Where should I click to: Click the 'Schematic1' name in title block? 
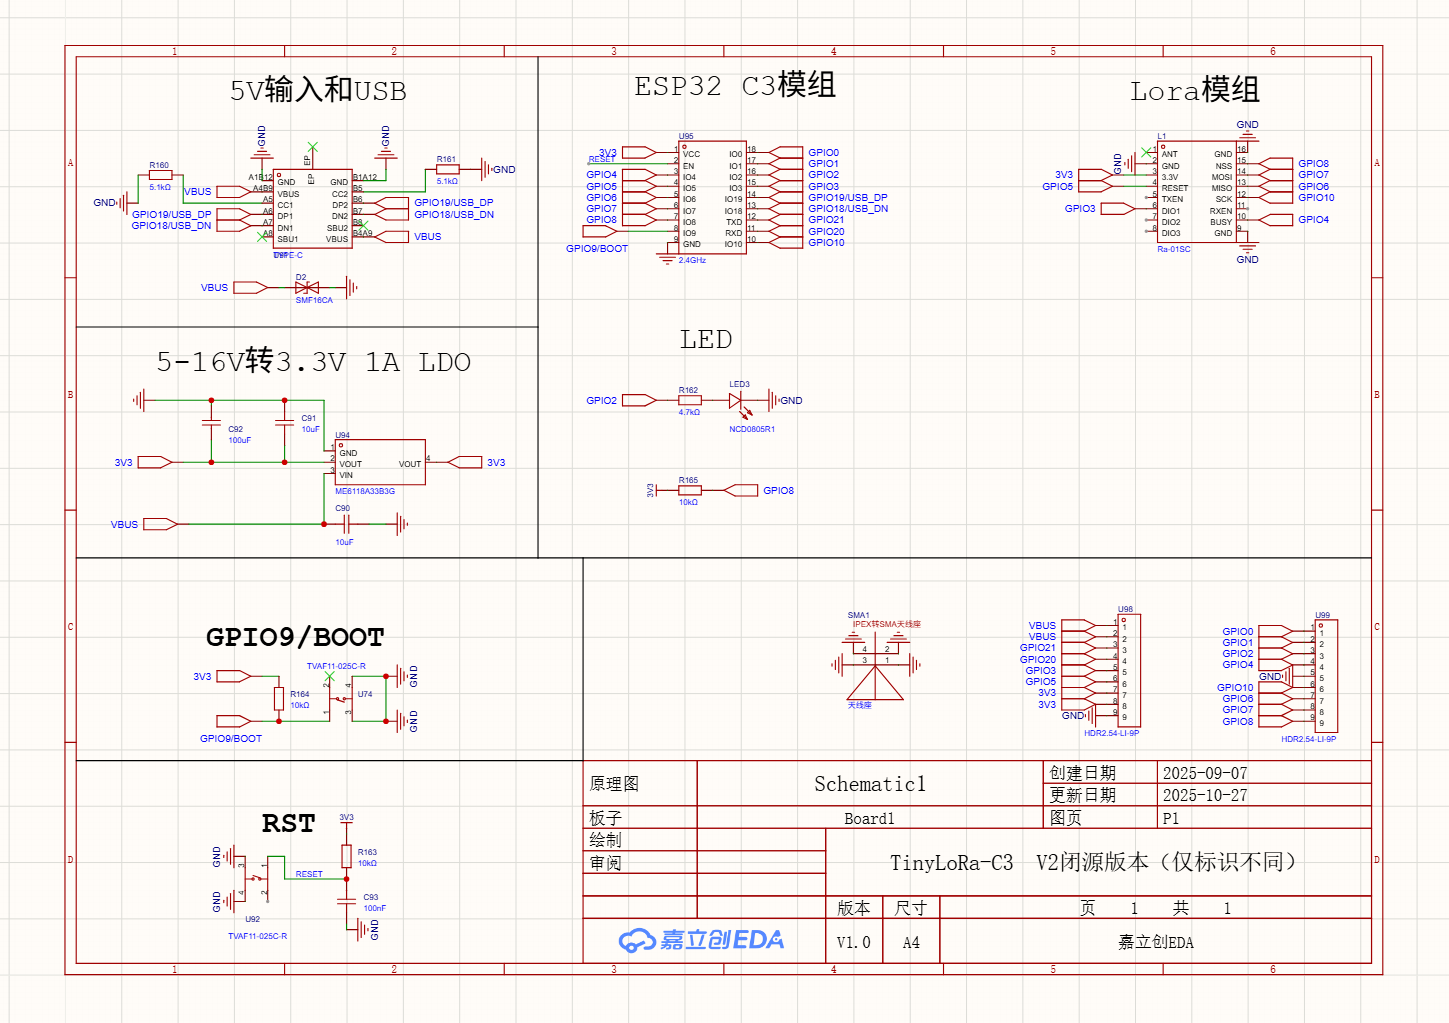point(870,784)
